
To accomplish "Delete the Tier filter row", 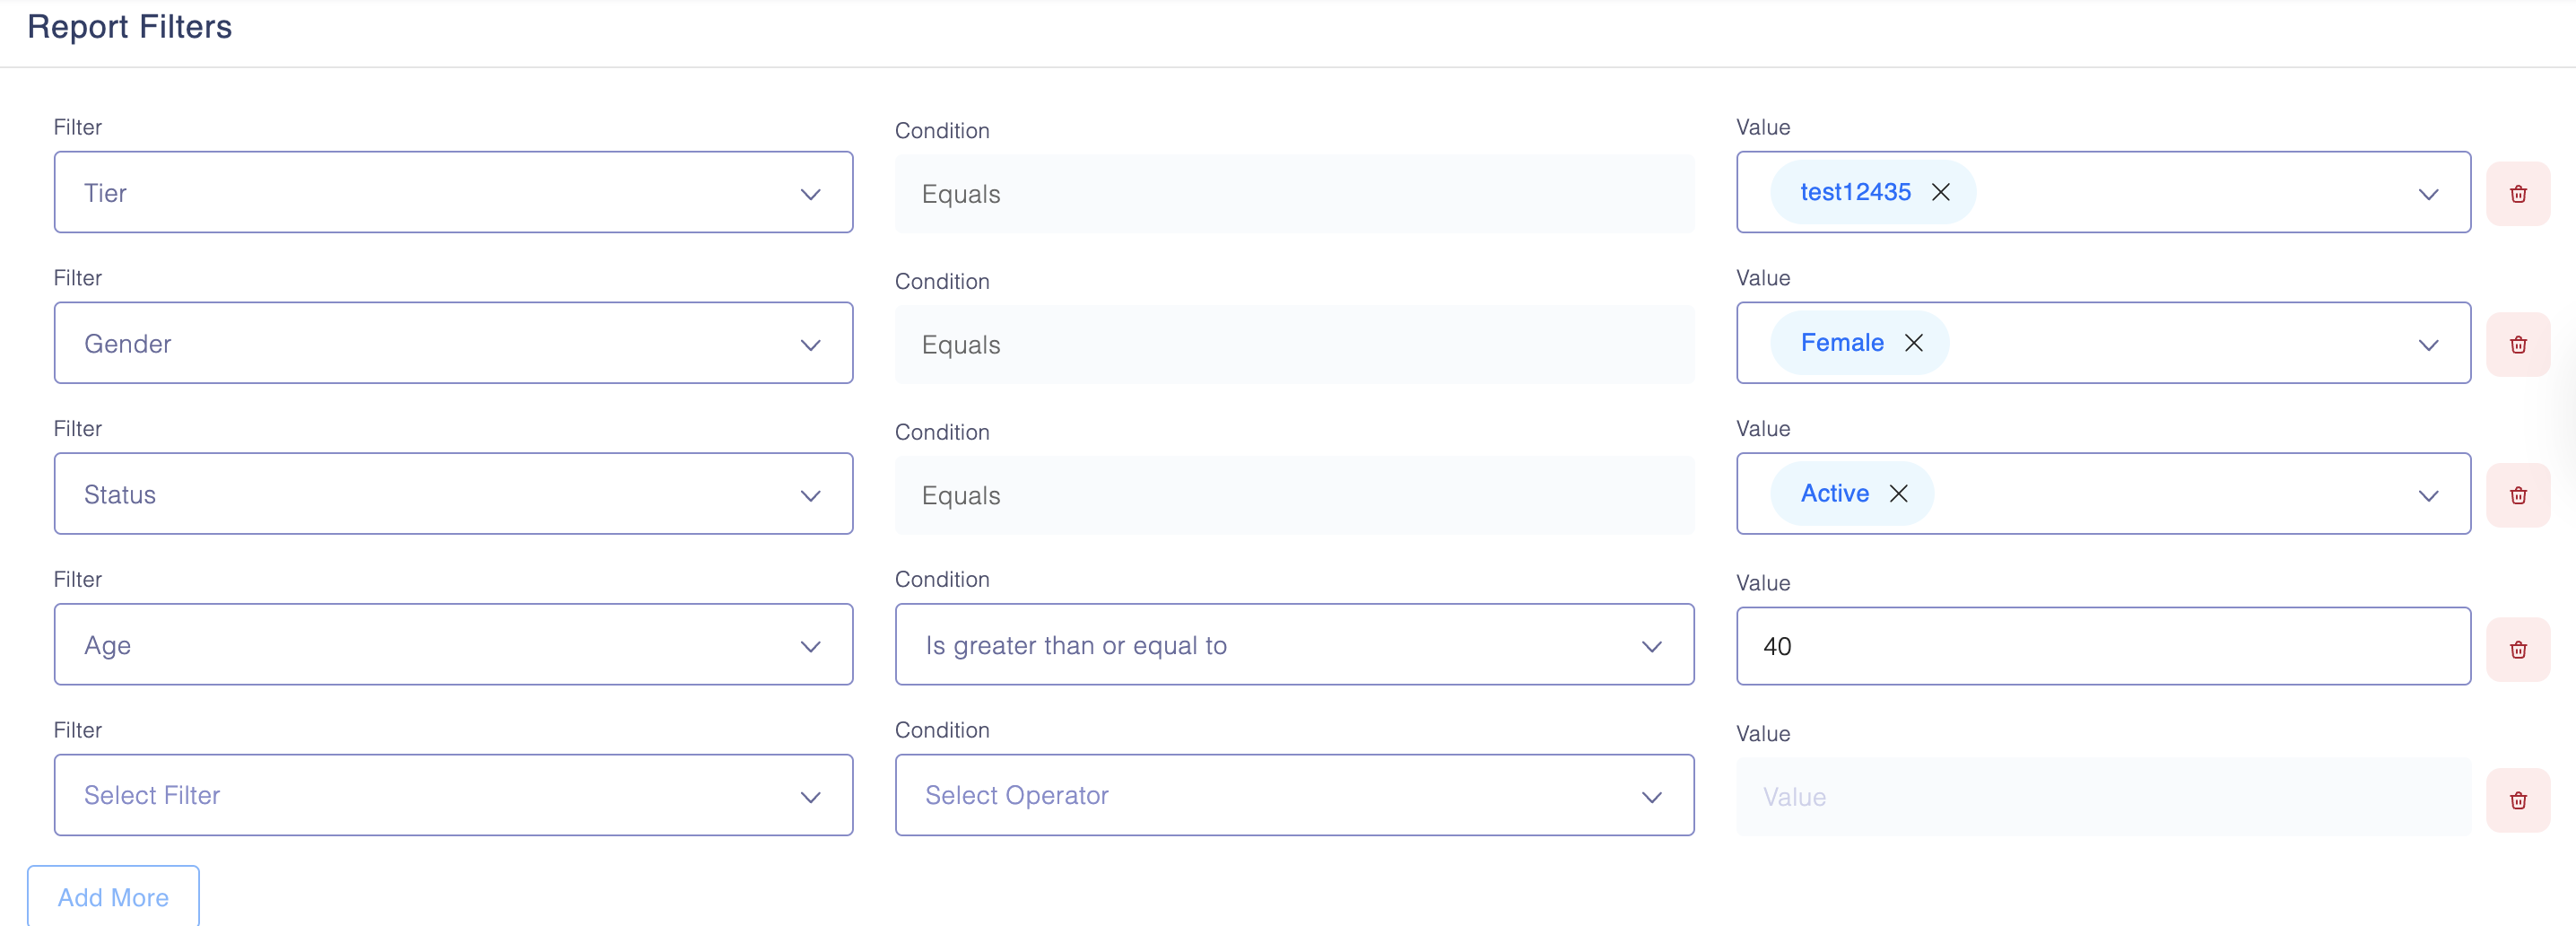I will 2517,194.
